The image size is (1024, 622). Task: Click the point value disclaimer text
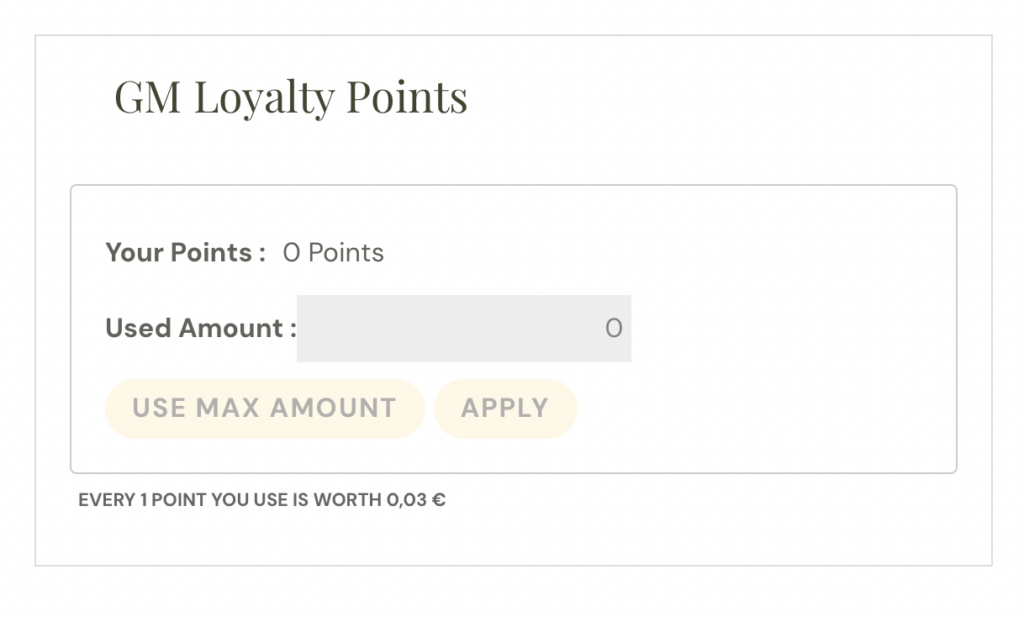pos(263,499)
